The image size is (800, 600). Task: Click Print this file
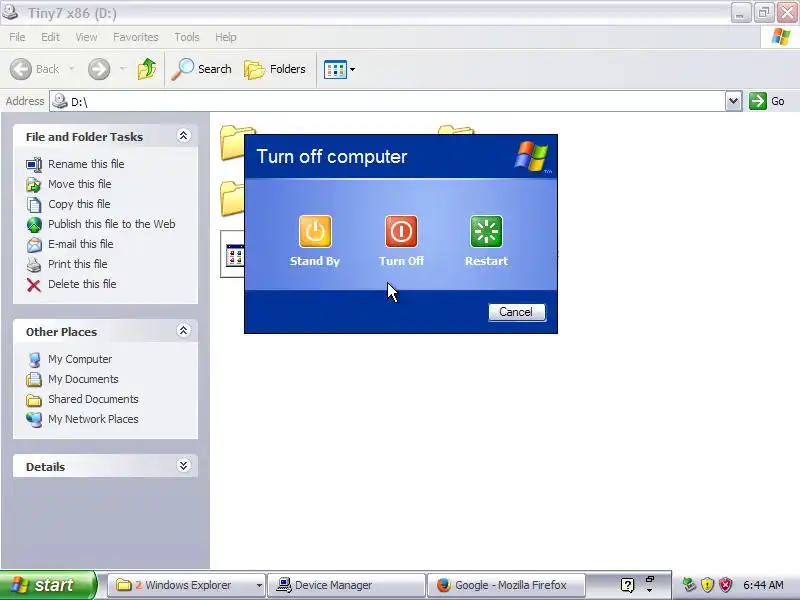78,264
